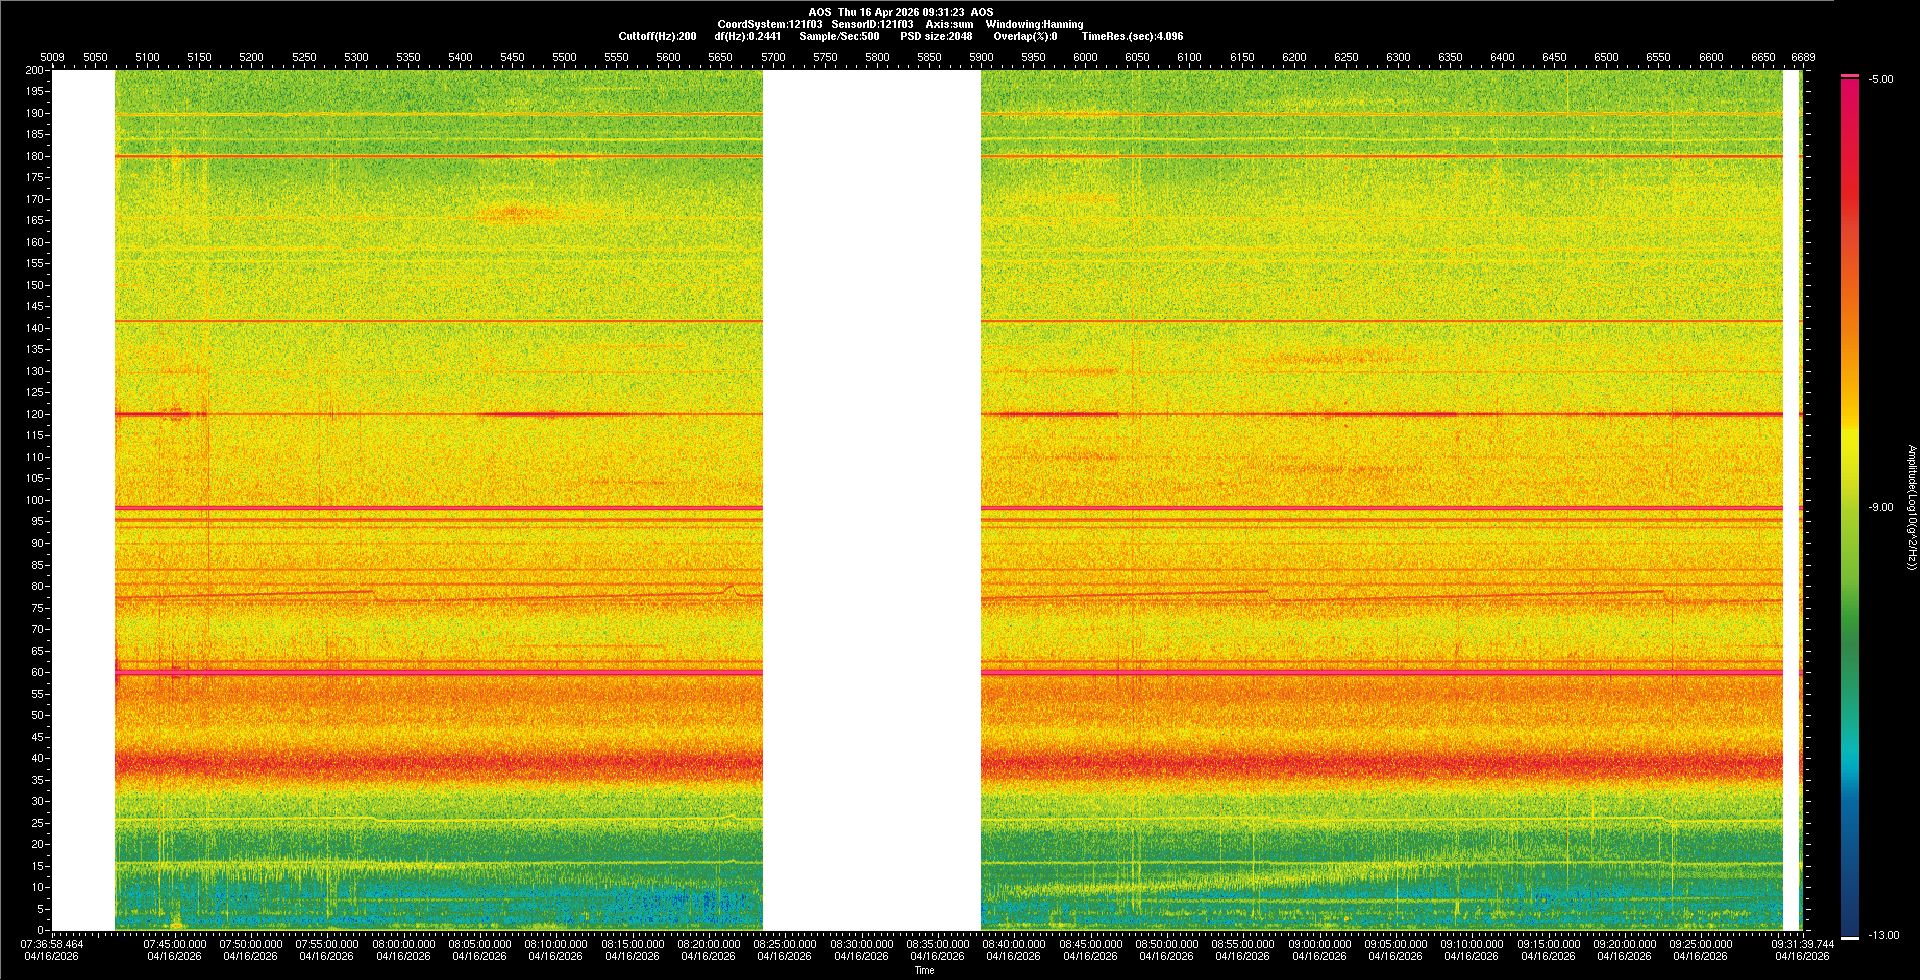Image resolution: width=1920 pixels, height=980 pixels.
Task: Click the red top of amplitude colorbar
Action: tap(1849, 90)
